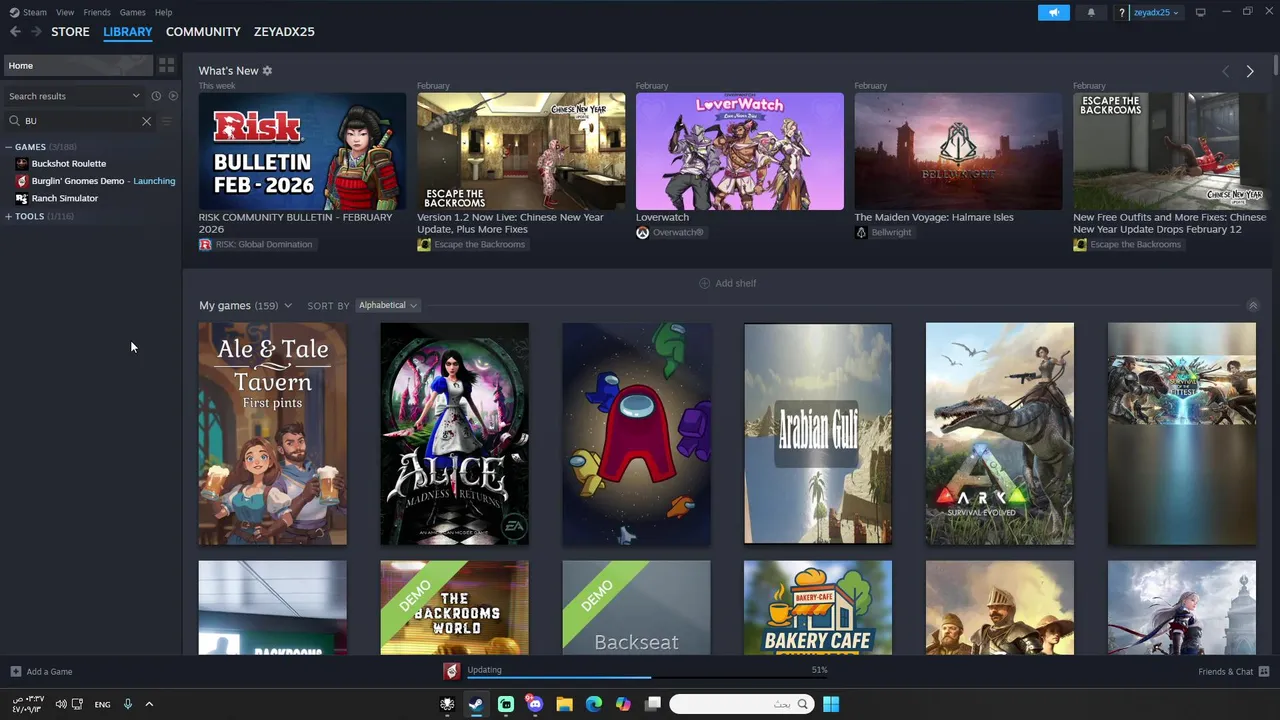Open File Explorer in taskbar
Screen dimensions: 1280x720
click(564, 704)
